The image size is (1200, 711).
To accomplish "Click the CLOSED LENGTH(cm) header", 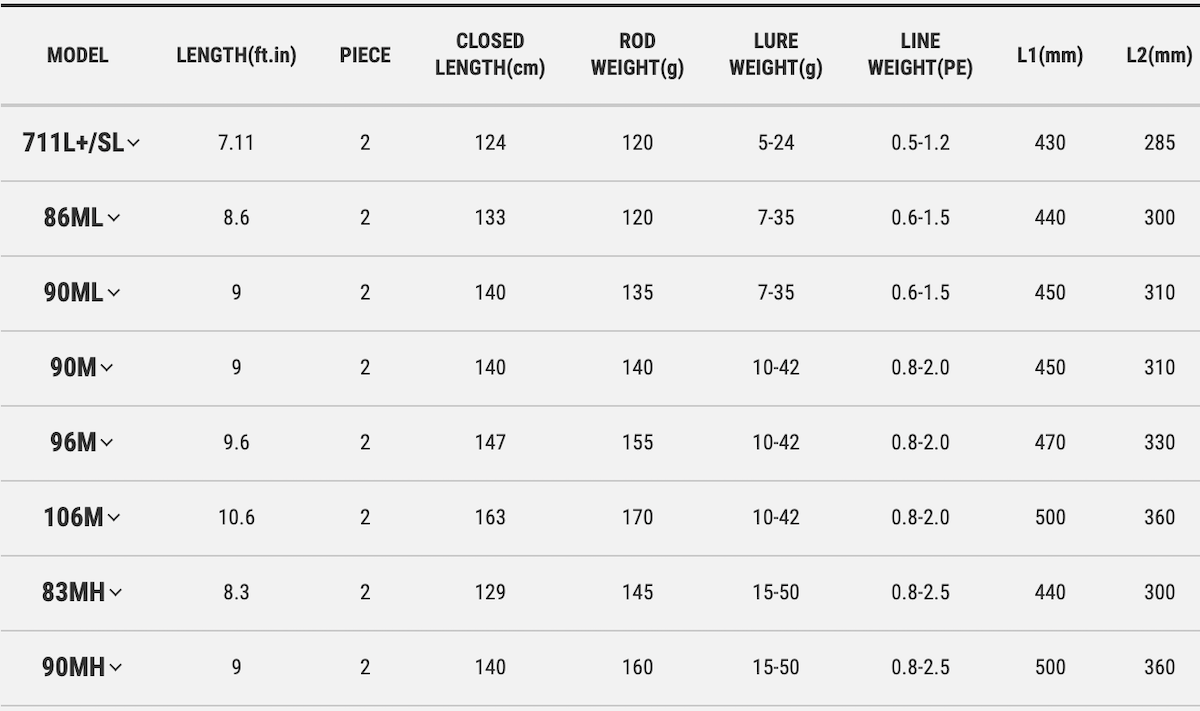I will click(490, 55).
